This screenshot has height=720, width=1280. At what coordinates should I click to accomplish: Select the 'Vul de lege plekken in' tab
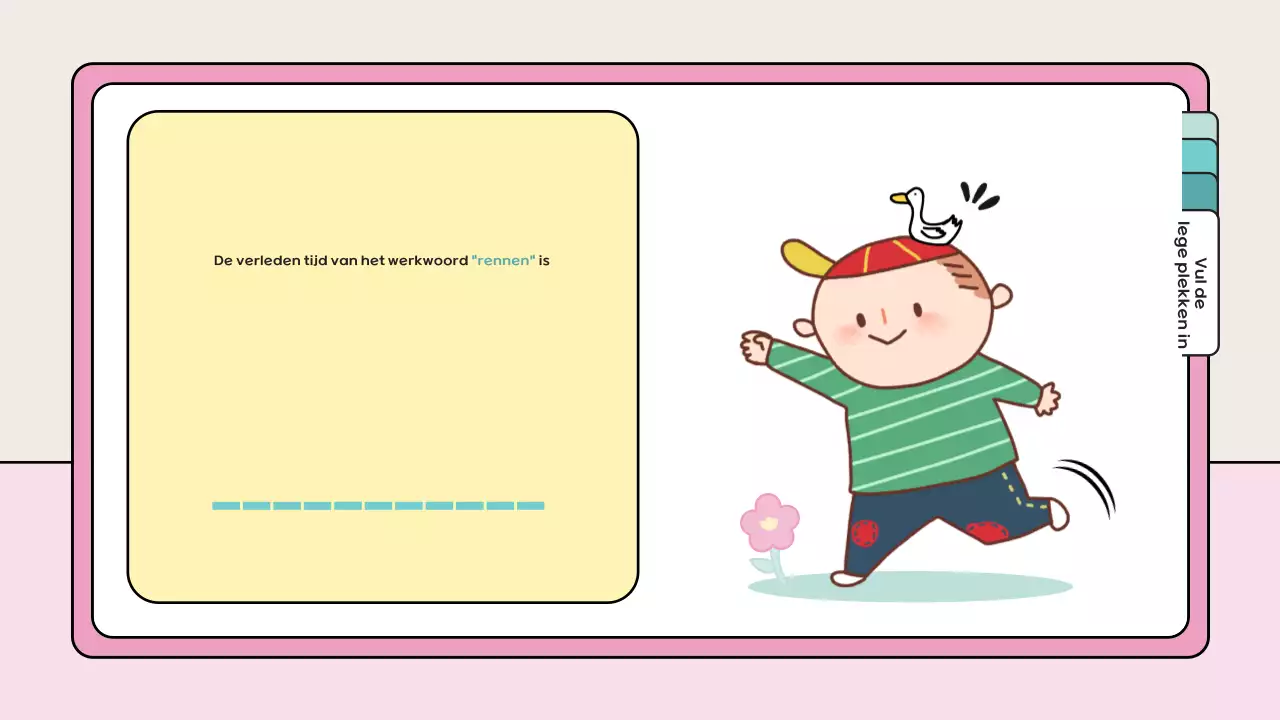click(x=1198, y=283)
